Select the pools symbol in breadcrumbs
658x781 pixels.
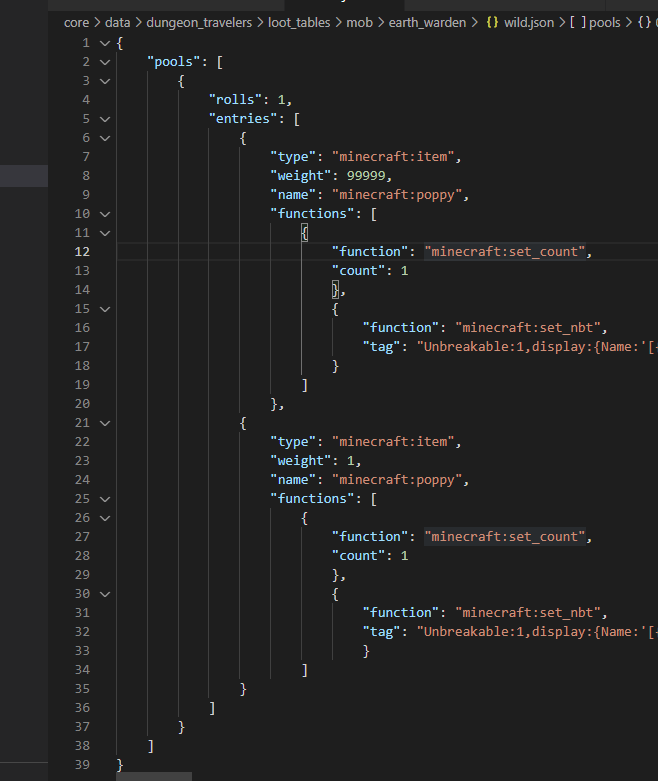pos(605,22)
